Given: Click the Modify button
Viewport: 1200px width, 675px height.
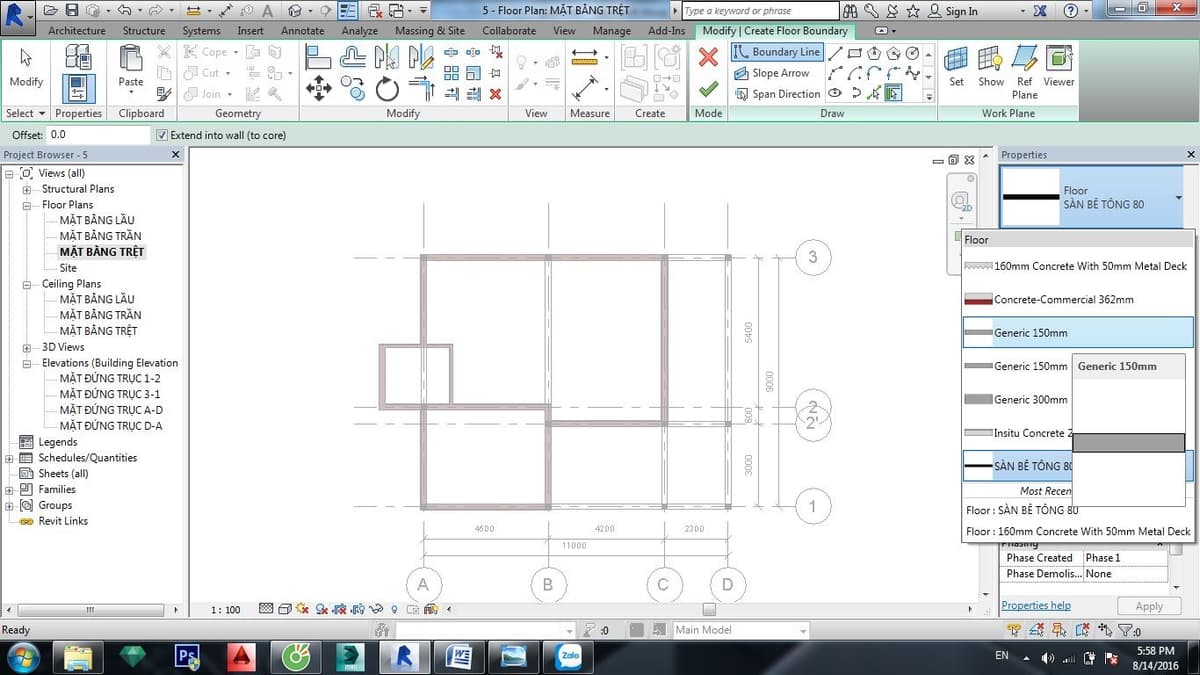Looking at the screenshot, I should (x=26, y=67).
